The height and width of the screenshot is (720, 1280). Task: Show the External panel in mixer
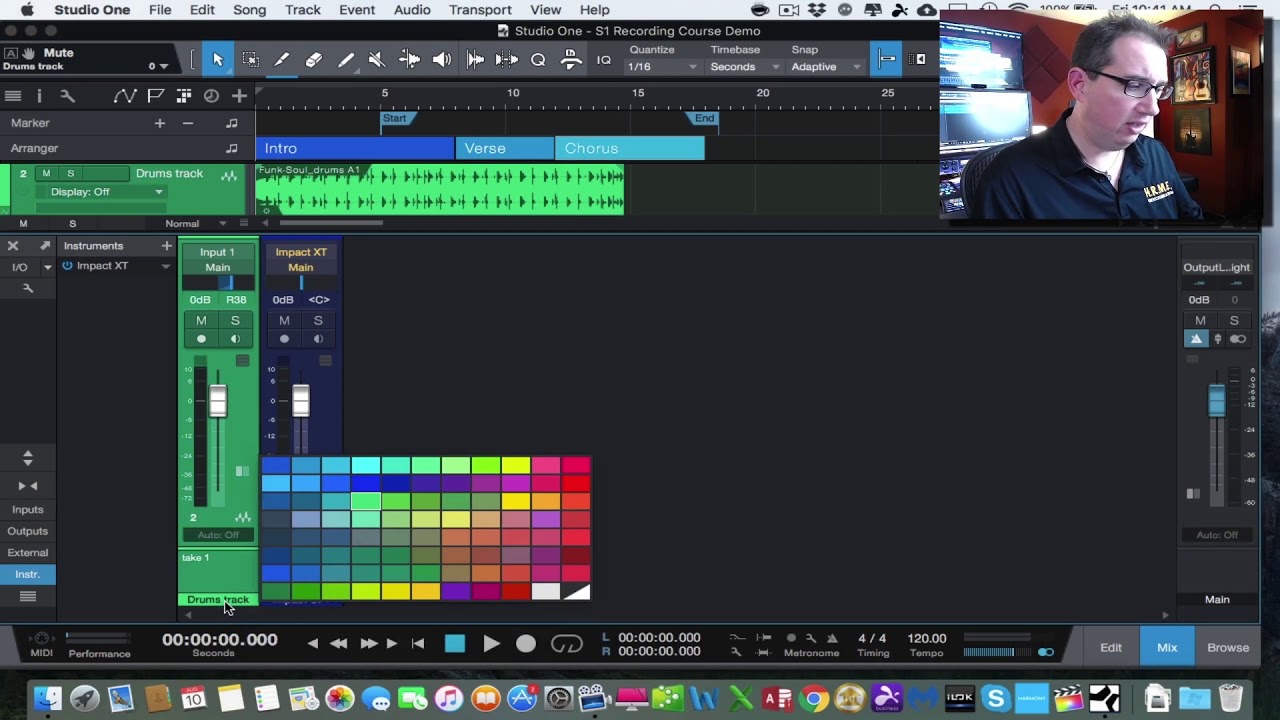(x=28, y=553)
